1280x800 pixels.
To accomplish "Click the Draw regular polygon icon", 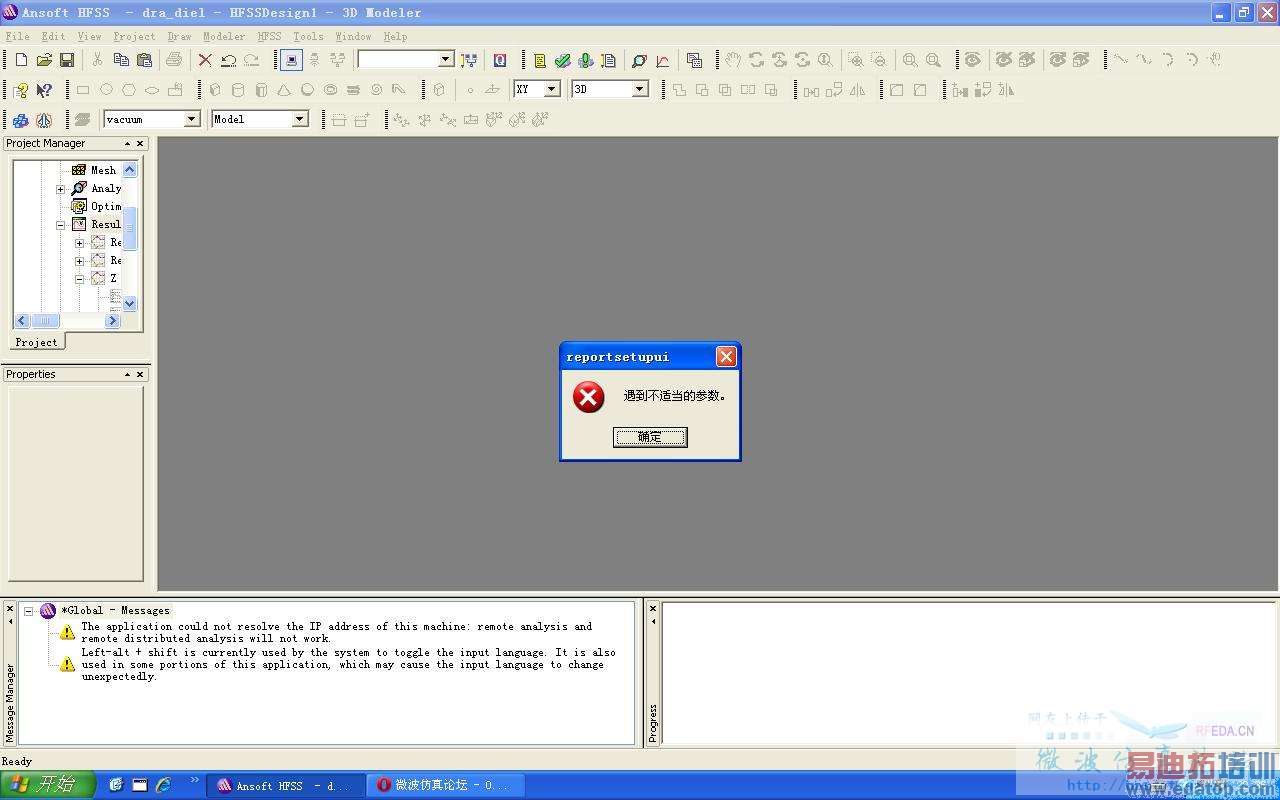I will (x=129, y=90).
